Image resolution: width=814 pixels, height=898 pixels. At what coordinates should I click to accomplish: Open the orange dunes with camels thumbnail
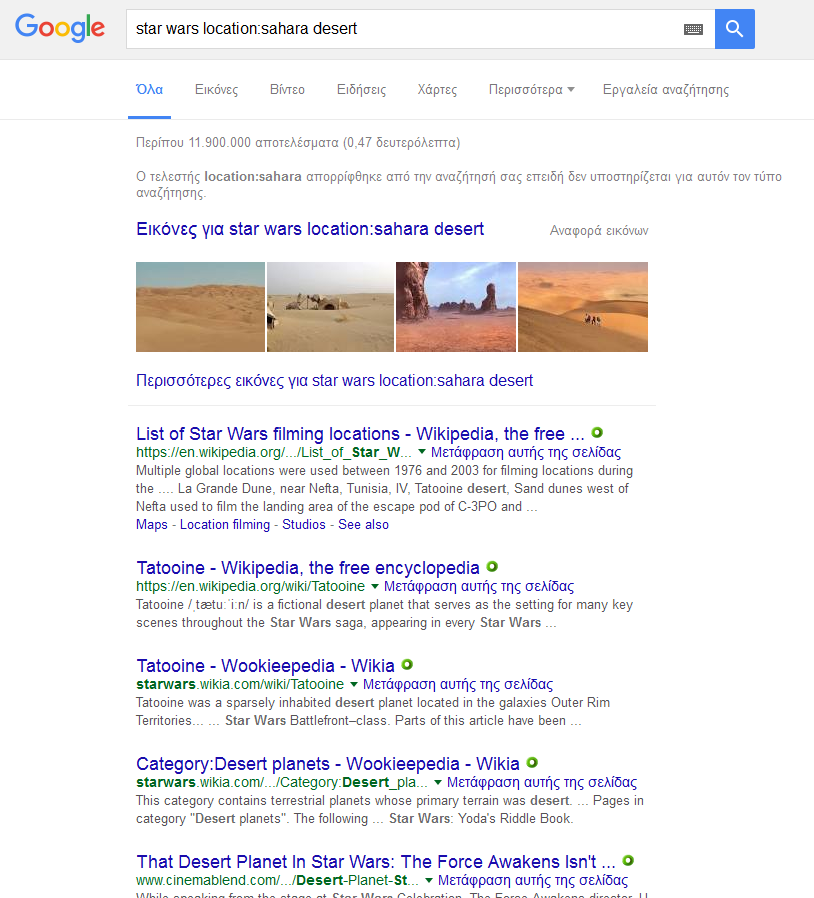coord(583,307)
